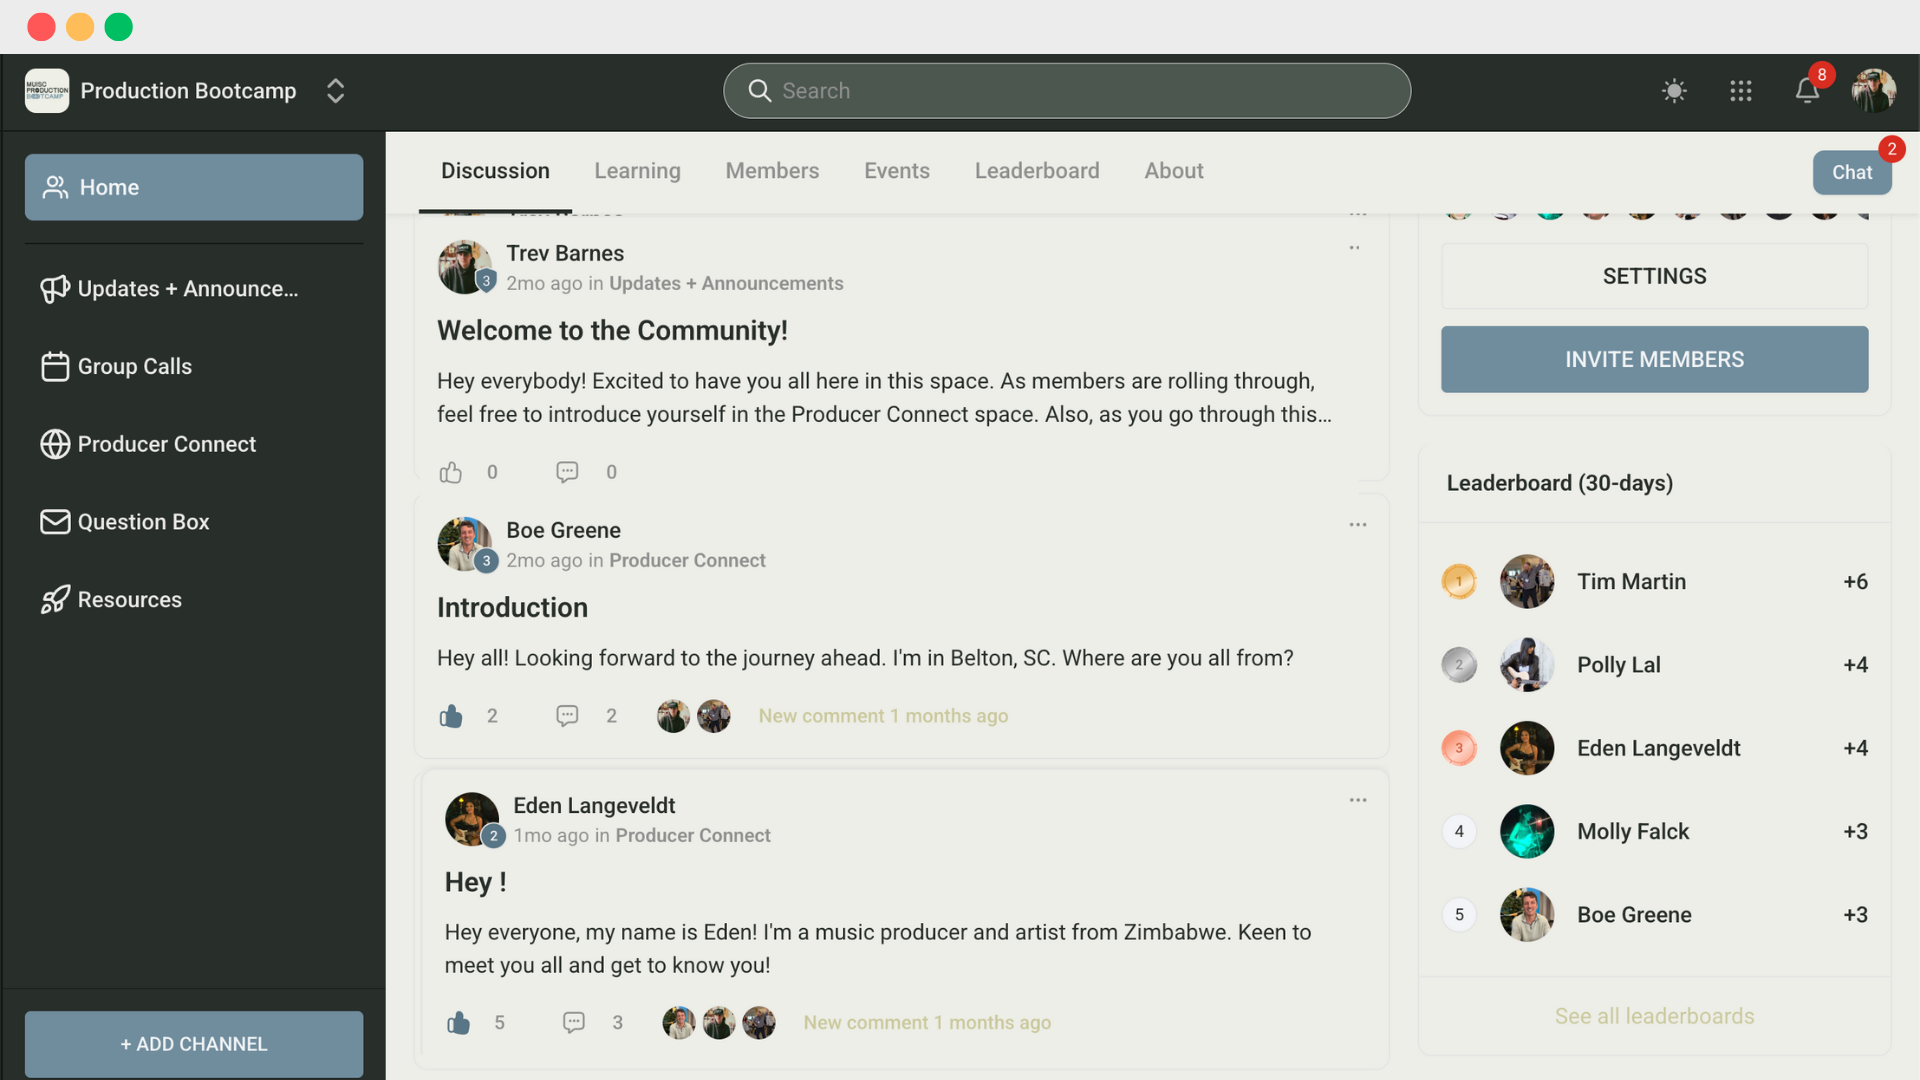Click Producer Connect link in Boe Greene's post
The height and width of the screenshot is (1080, 1920).
click(x=687, y=561)
